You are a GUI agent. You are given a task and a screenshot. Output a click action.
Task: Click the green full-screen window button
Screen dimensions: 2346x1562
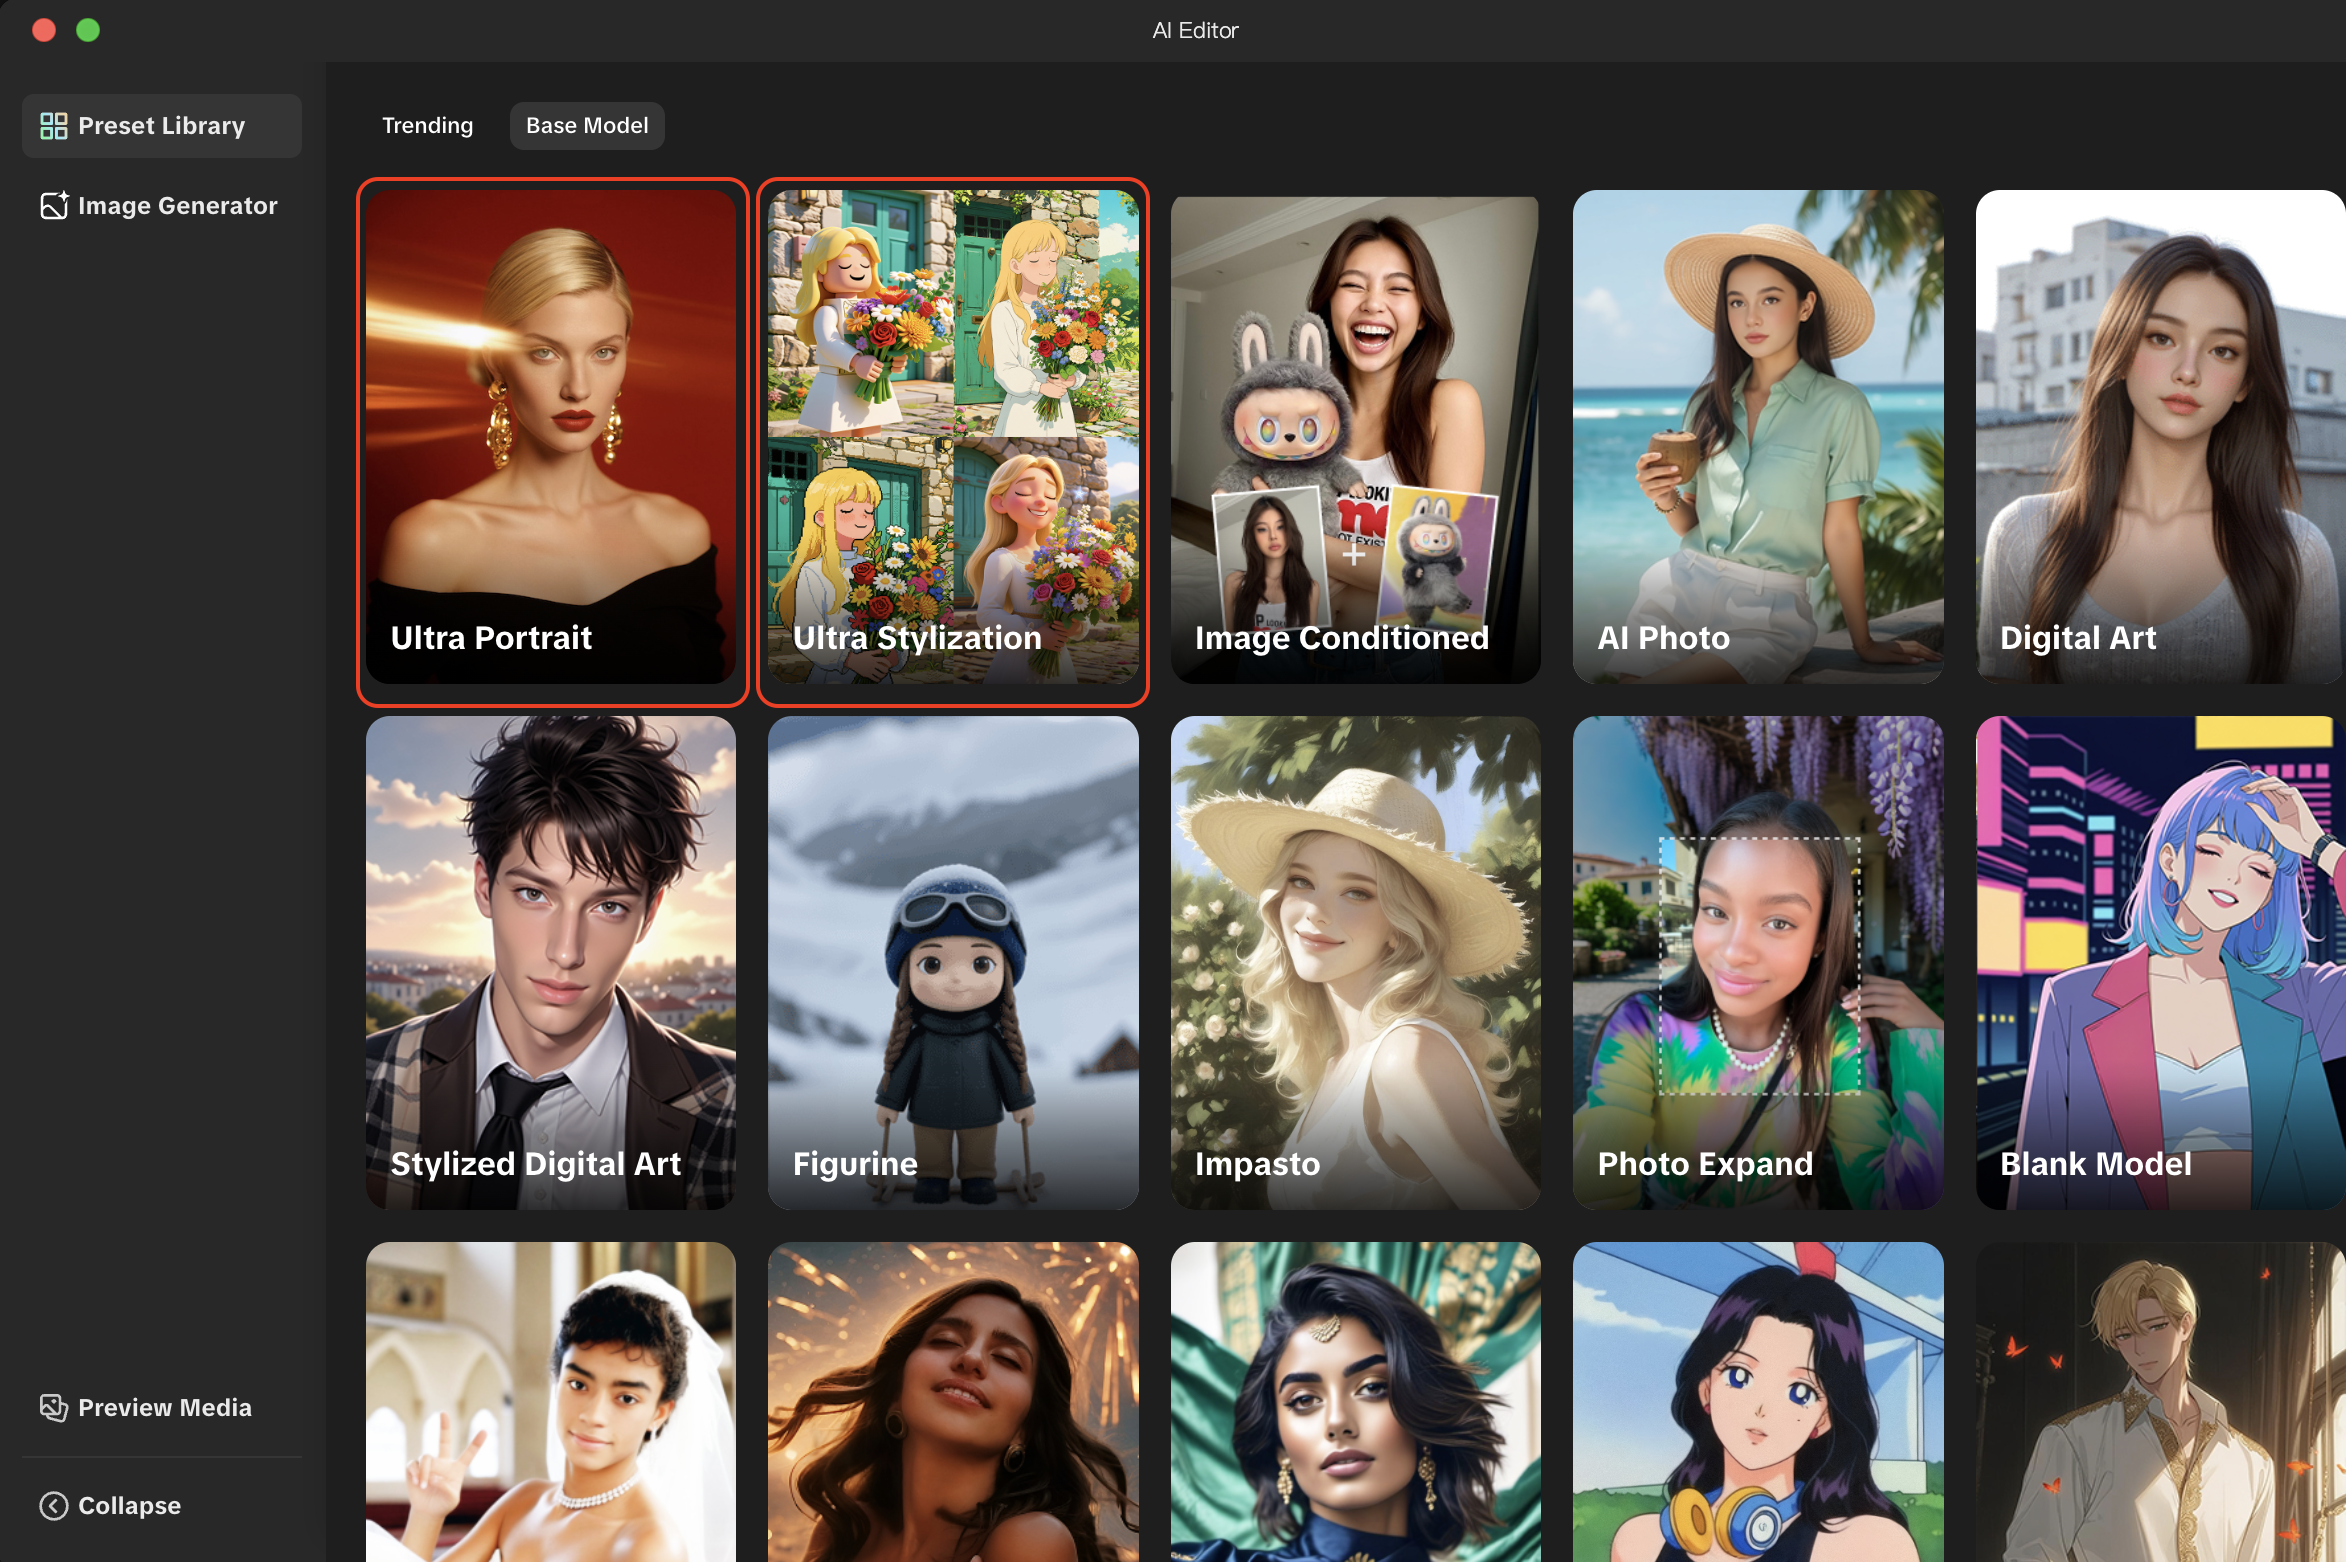tap(88, 30)
